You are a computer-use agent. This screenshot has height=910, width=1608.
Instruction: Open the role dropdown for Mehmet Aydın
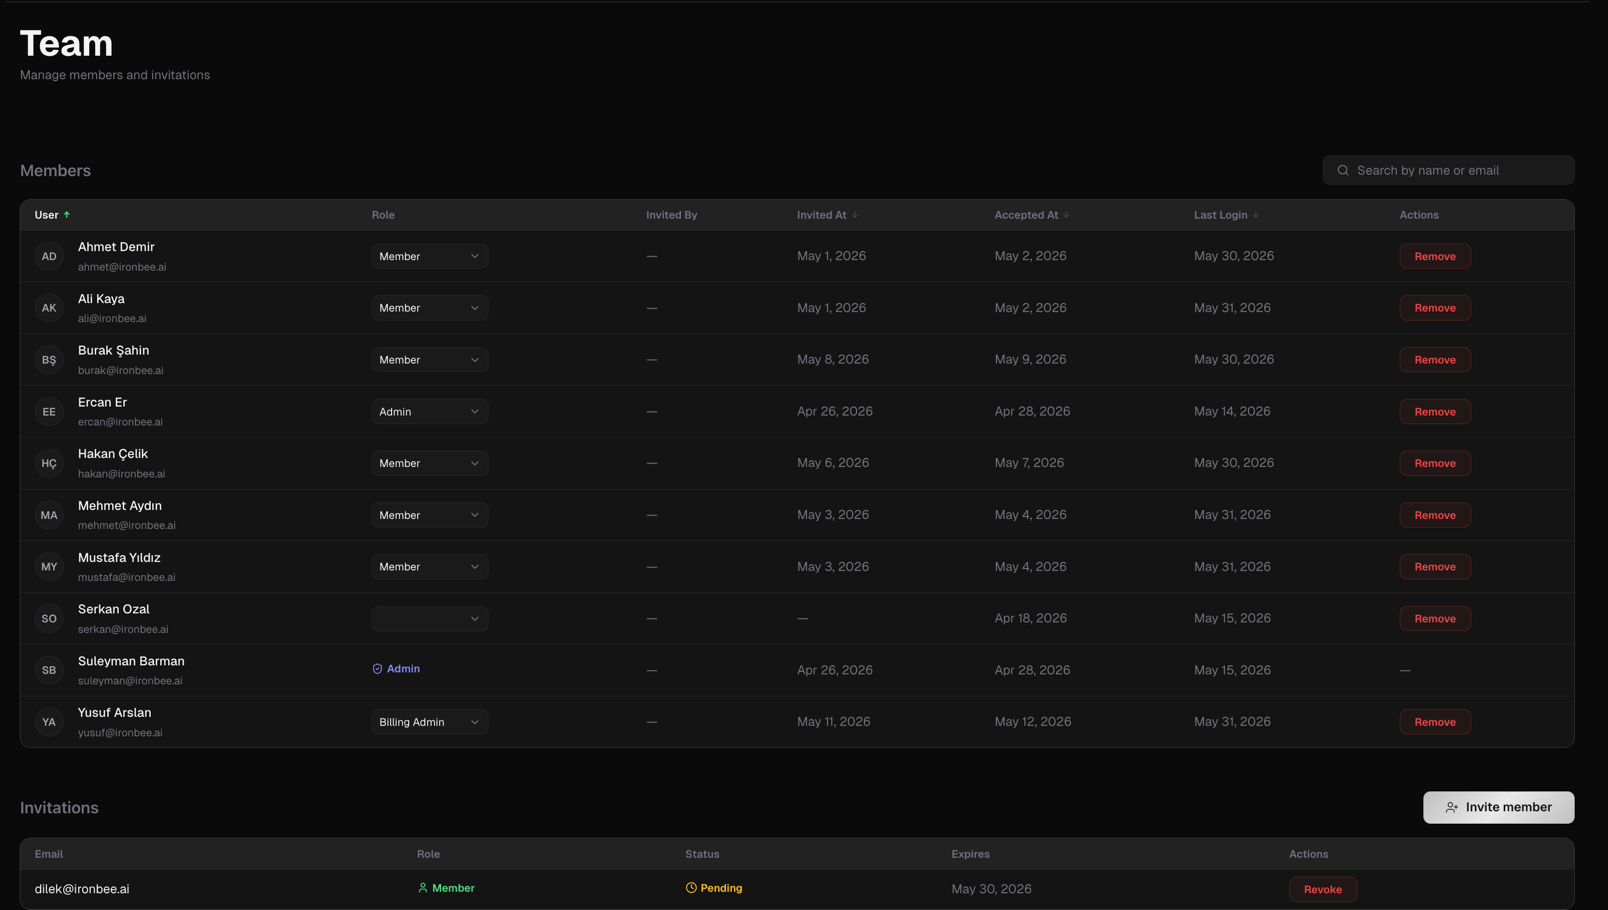point(430,515)
